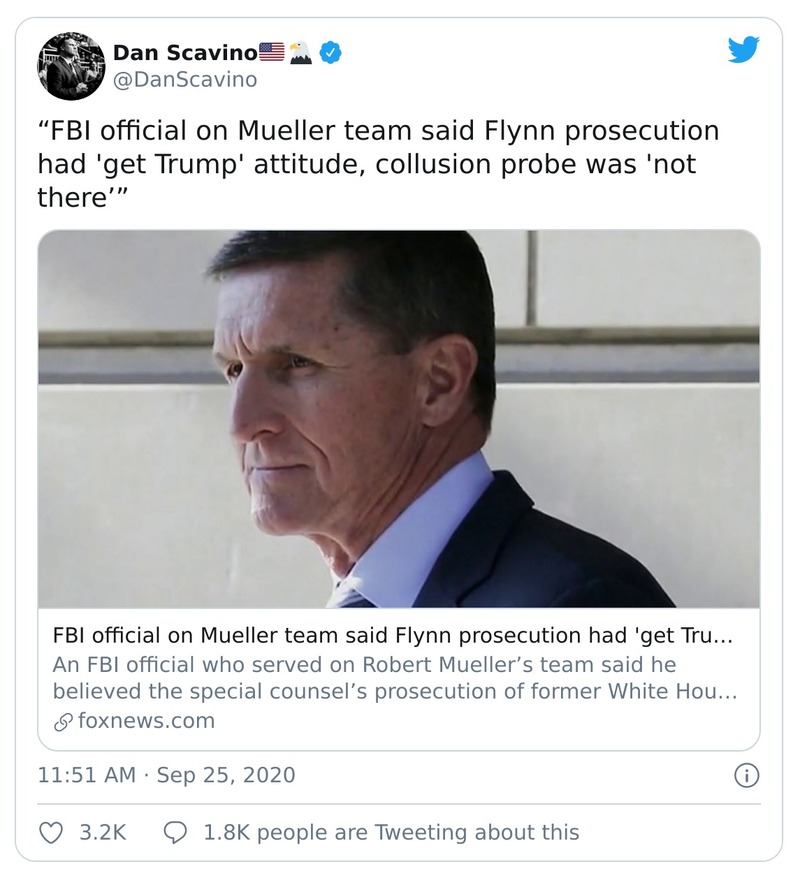Open the @DanScavino handle link
800x878 pixels.
coord(185,79)
